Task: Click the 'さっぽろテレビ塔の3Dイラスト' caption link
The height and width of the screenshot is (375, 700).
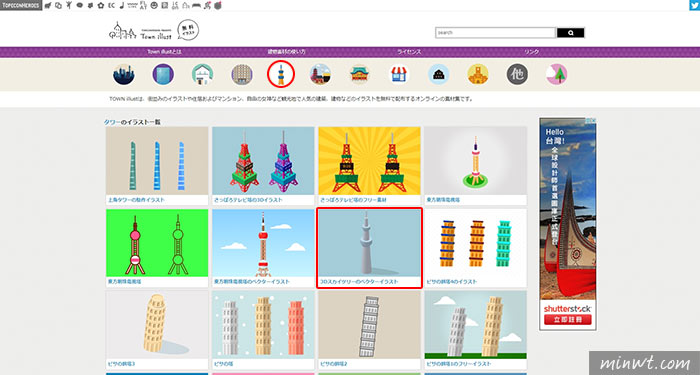Action: 248,200
